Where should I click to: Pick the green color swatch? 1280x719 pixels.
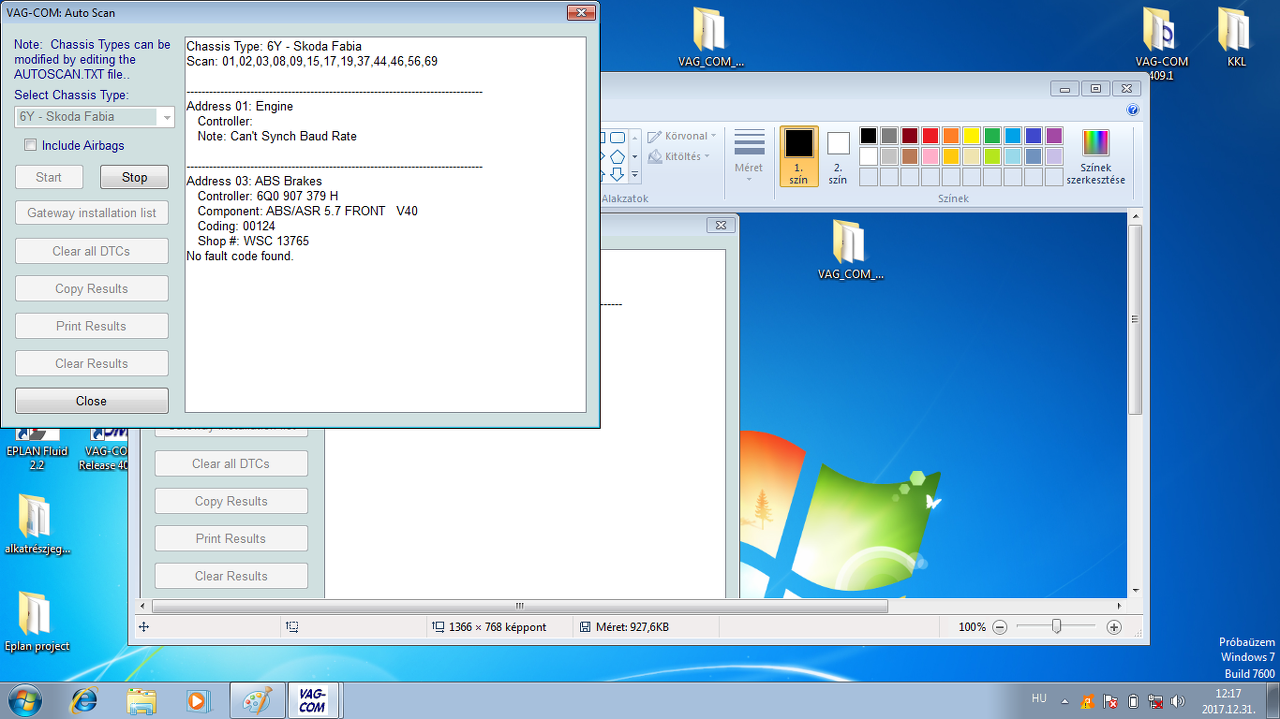(x=992, y=136)
